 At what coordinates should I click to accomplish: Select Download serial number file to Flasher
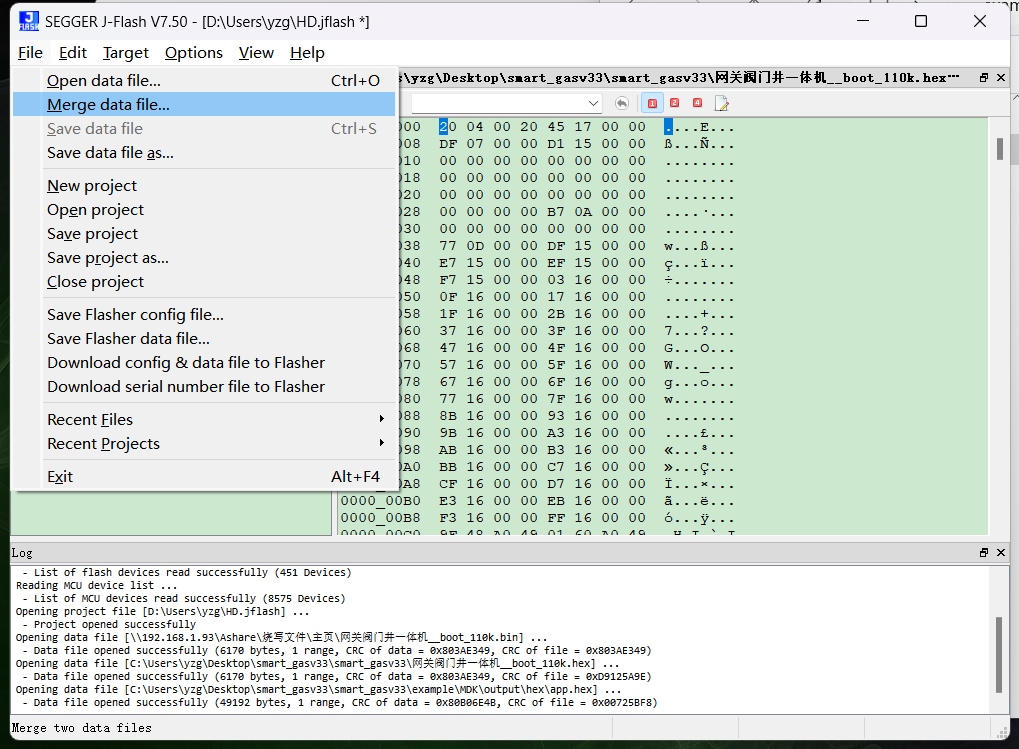(x=204, y=387)
